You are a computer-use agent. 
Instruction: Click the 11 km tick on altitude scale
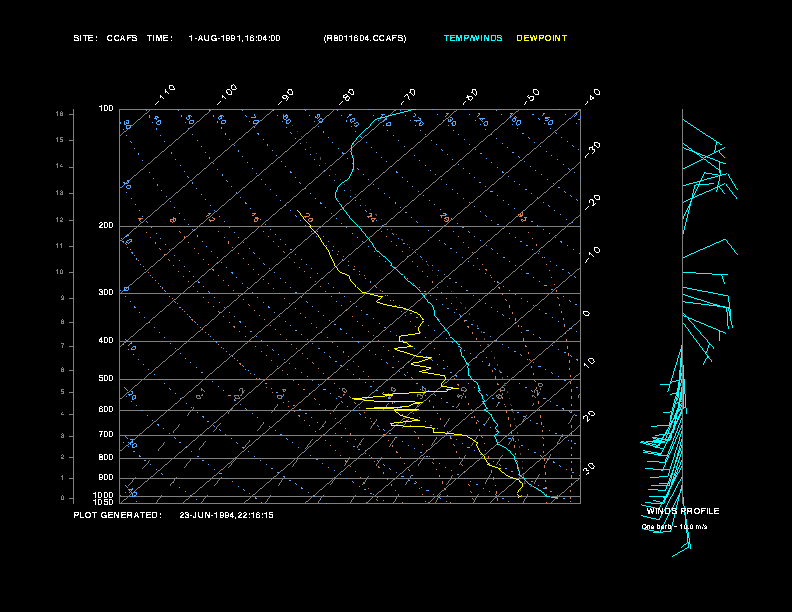tap(60, 246)
